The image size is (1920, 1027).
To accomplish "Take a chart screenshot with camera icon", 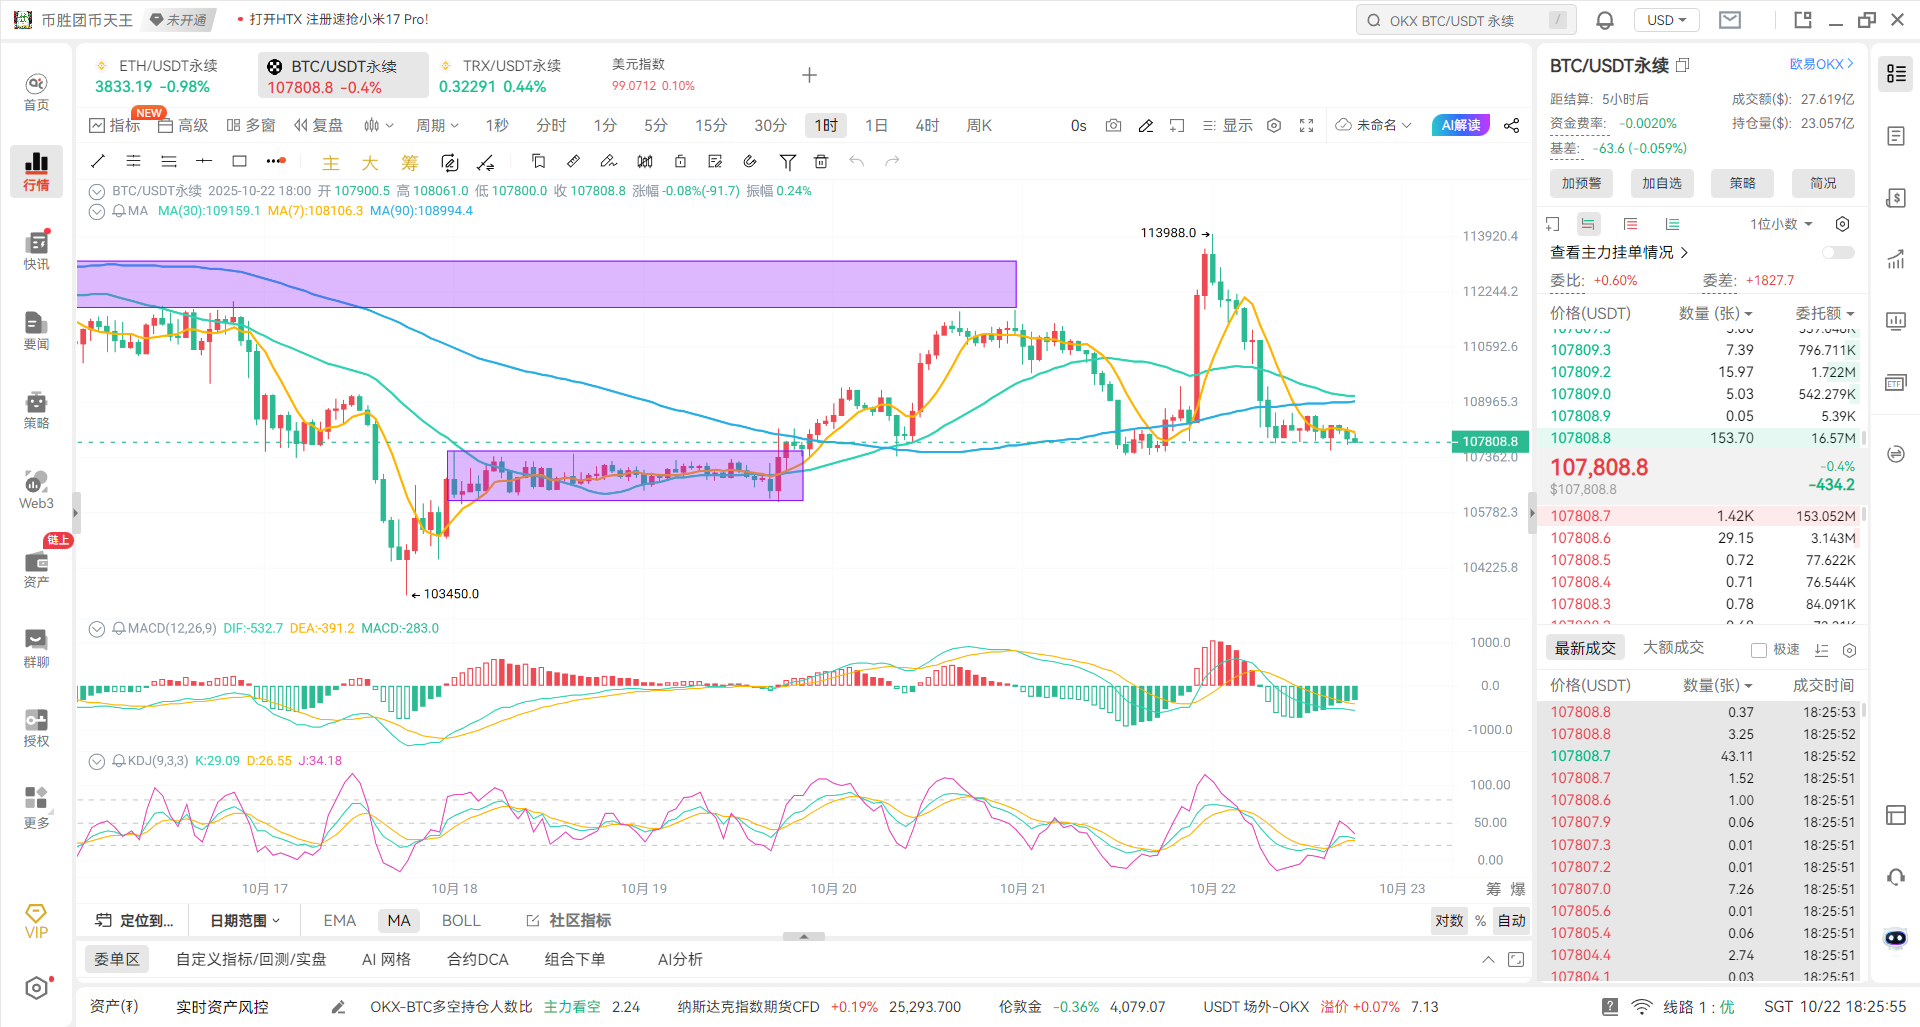I will (x=1113, y=125).
